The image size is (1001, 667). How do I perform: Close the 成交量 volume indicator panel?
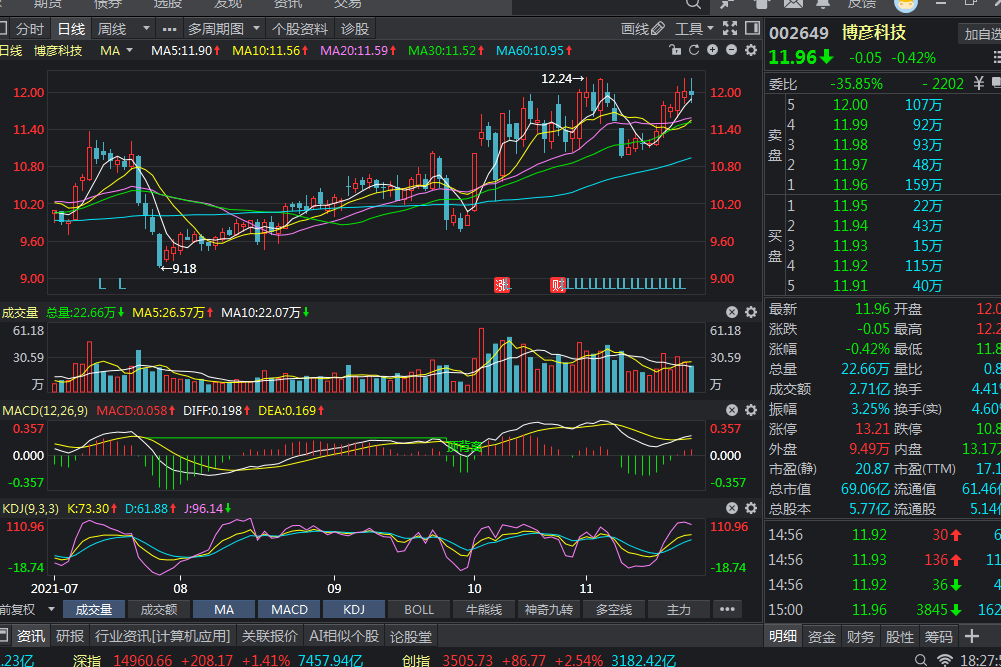point(731,313)
